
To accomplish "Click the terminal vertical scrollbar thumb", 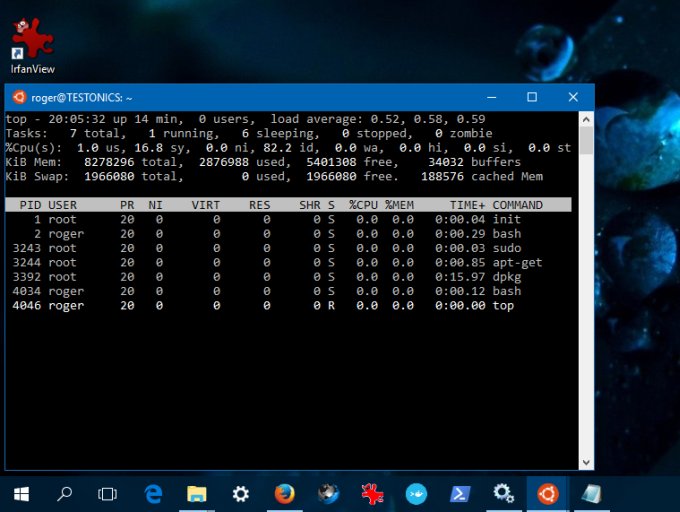I will point(586,140).
